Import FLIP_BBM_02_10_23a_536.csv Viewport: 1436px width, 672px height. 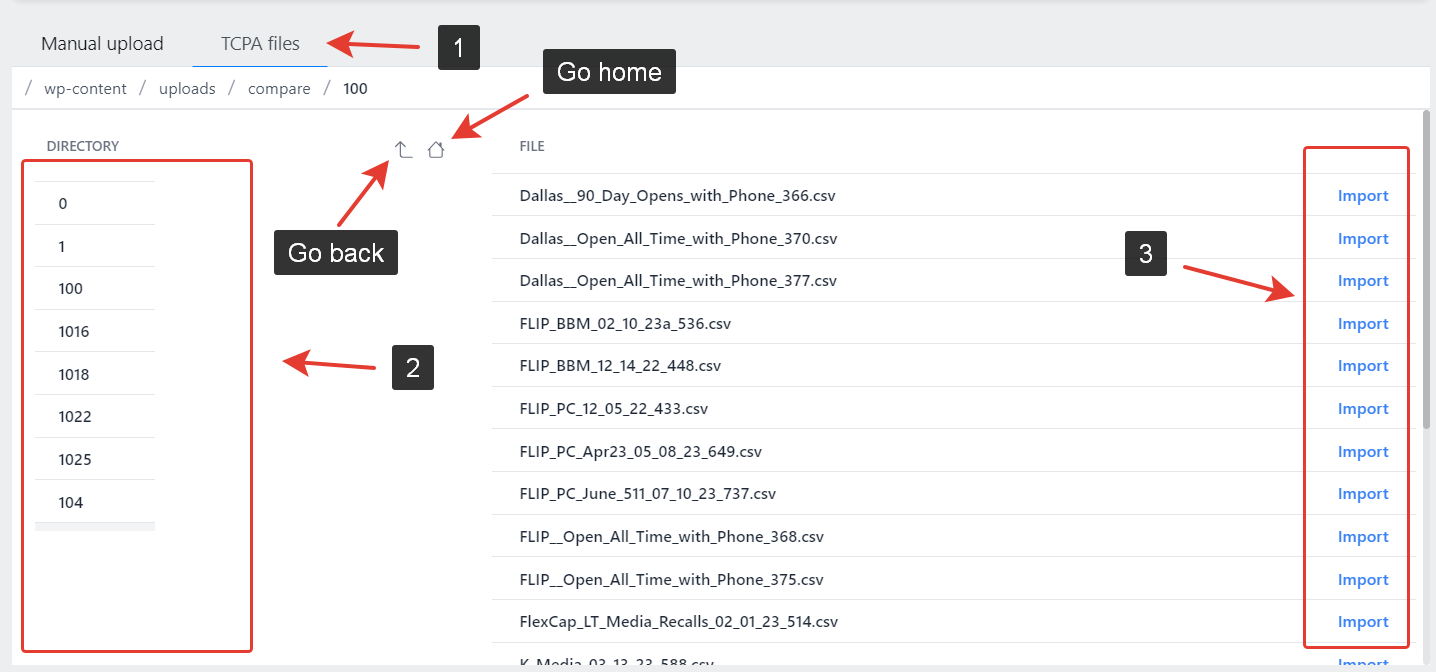pos(1363,324)
